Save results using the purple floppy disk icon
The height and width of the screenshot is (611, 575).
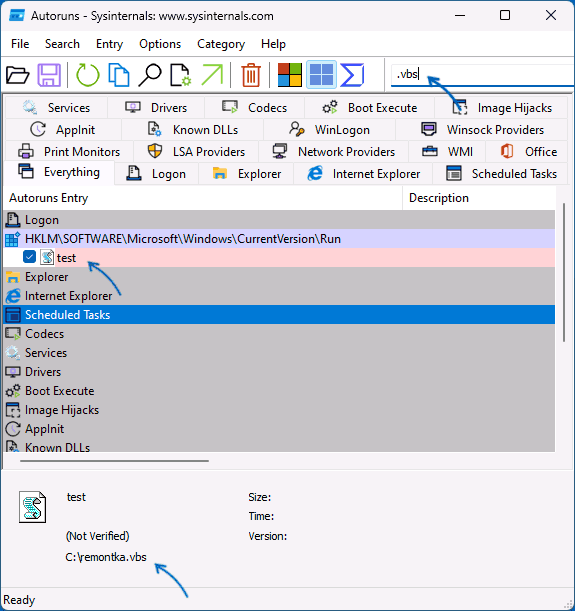click(x=49, y=74)
